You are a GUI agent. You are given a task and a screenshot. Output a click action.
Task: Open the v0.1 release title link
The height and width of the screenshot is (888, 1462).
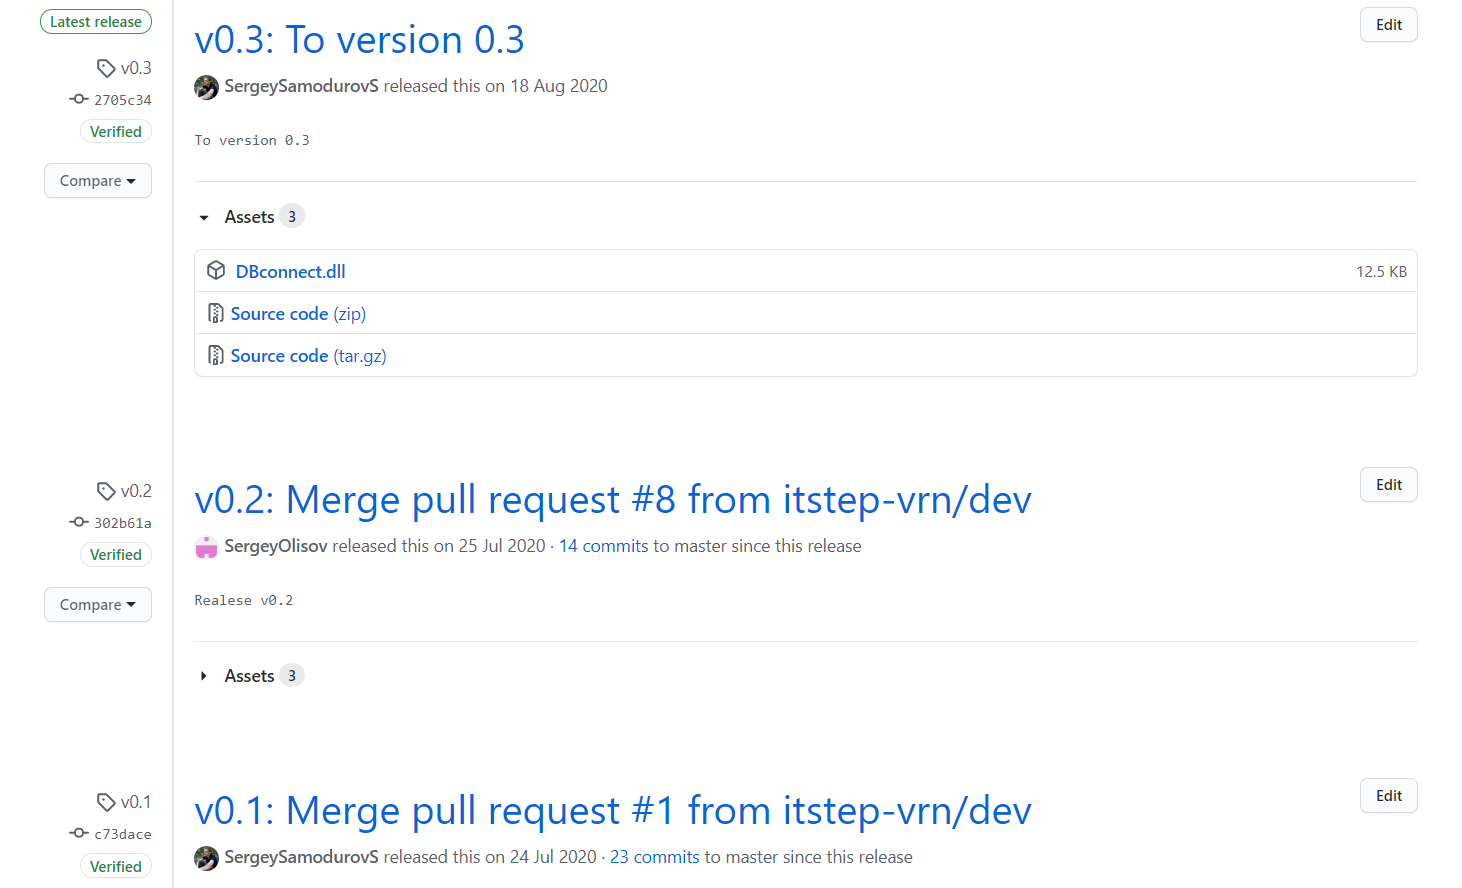point(612,811)
